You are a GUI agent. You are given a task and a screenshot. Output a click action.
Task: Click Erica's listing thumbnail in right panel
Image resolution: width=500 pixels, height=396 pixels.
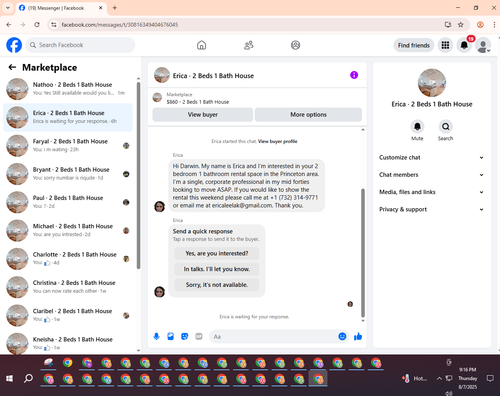tap(432, 83)
